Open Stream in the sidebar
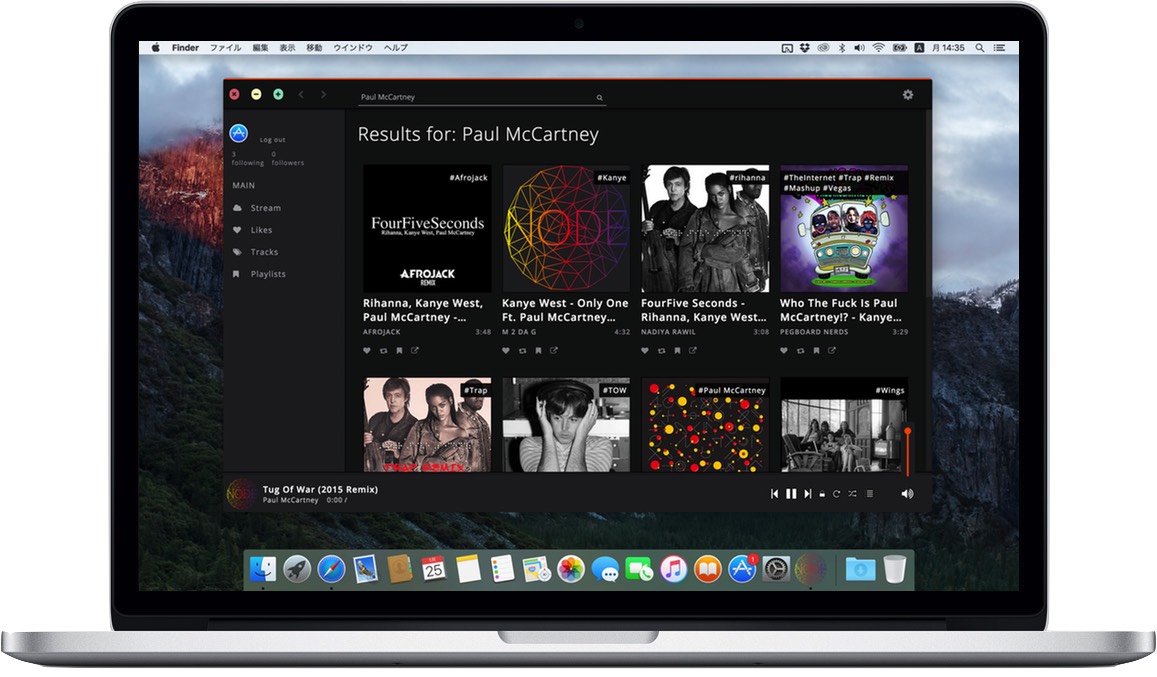 pos(257,208)
